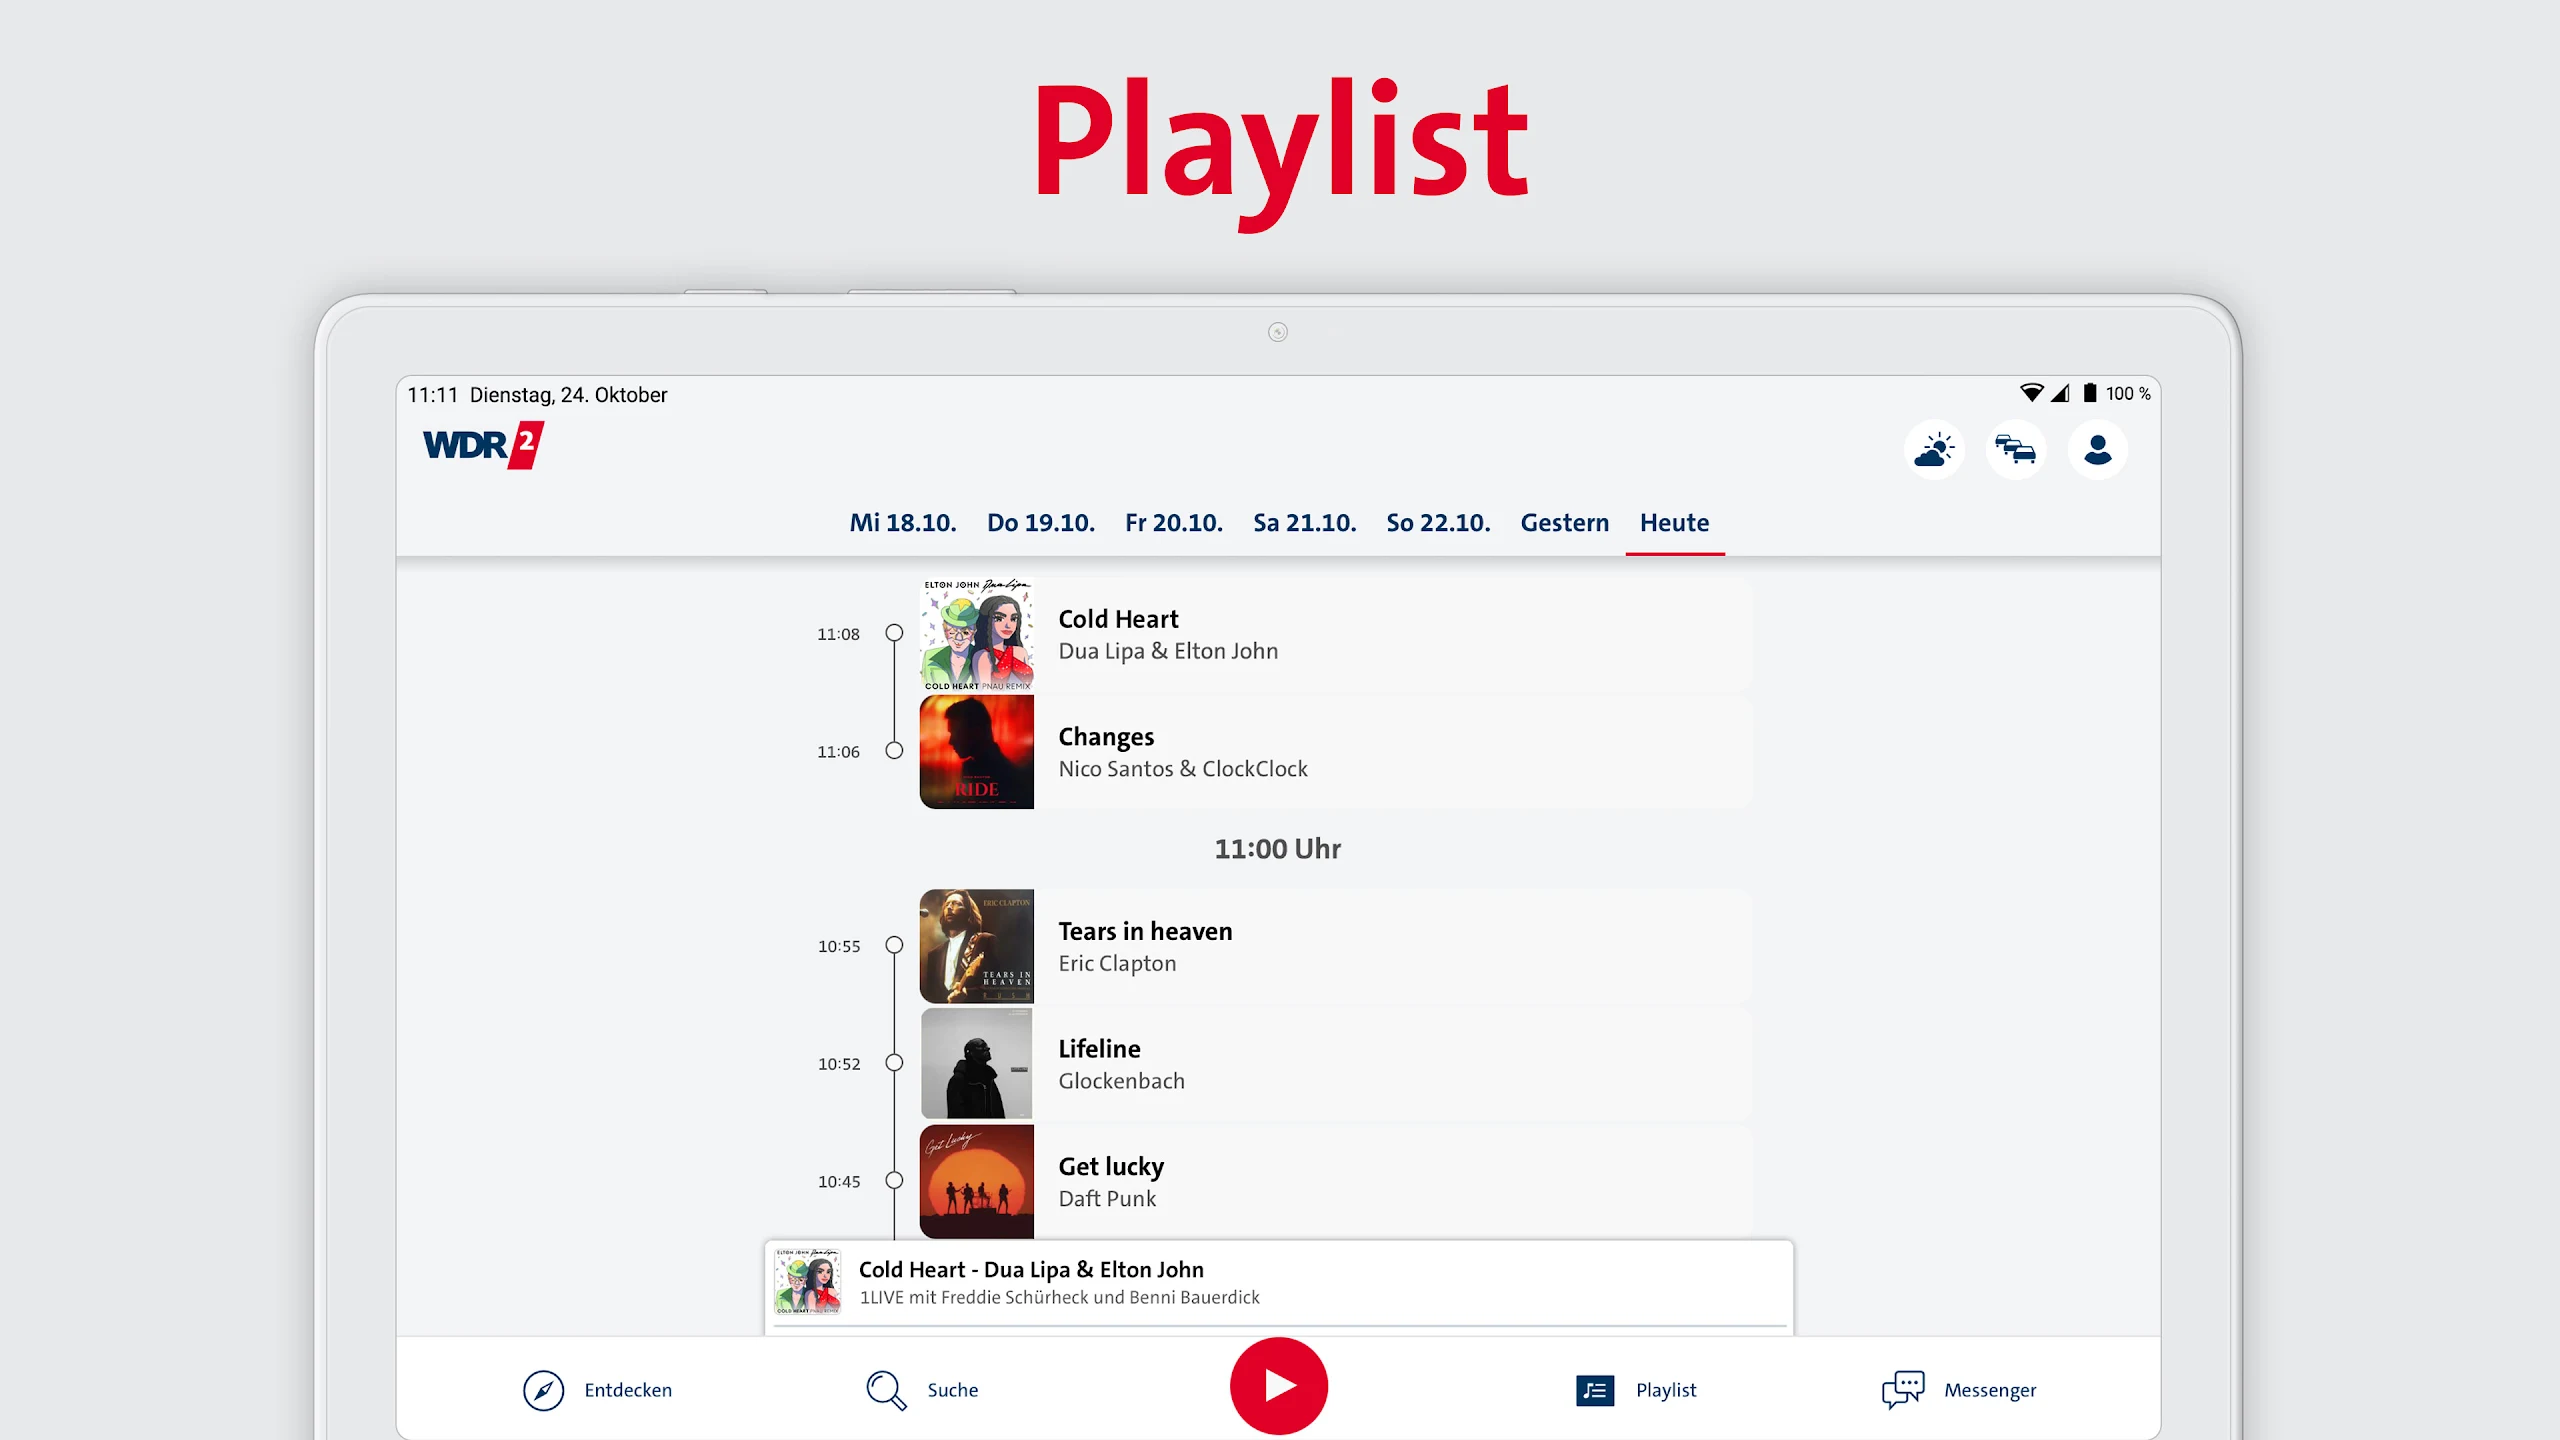Select the Sa 21.10. date tab

(1305, 523)
